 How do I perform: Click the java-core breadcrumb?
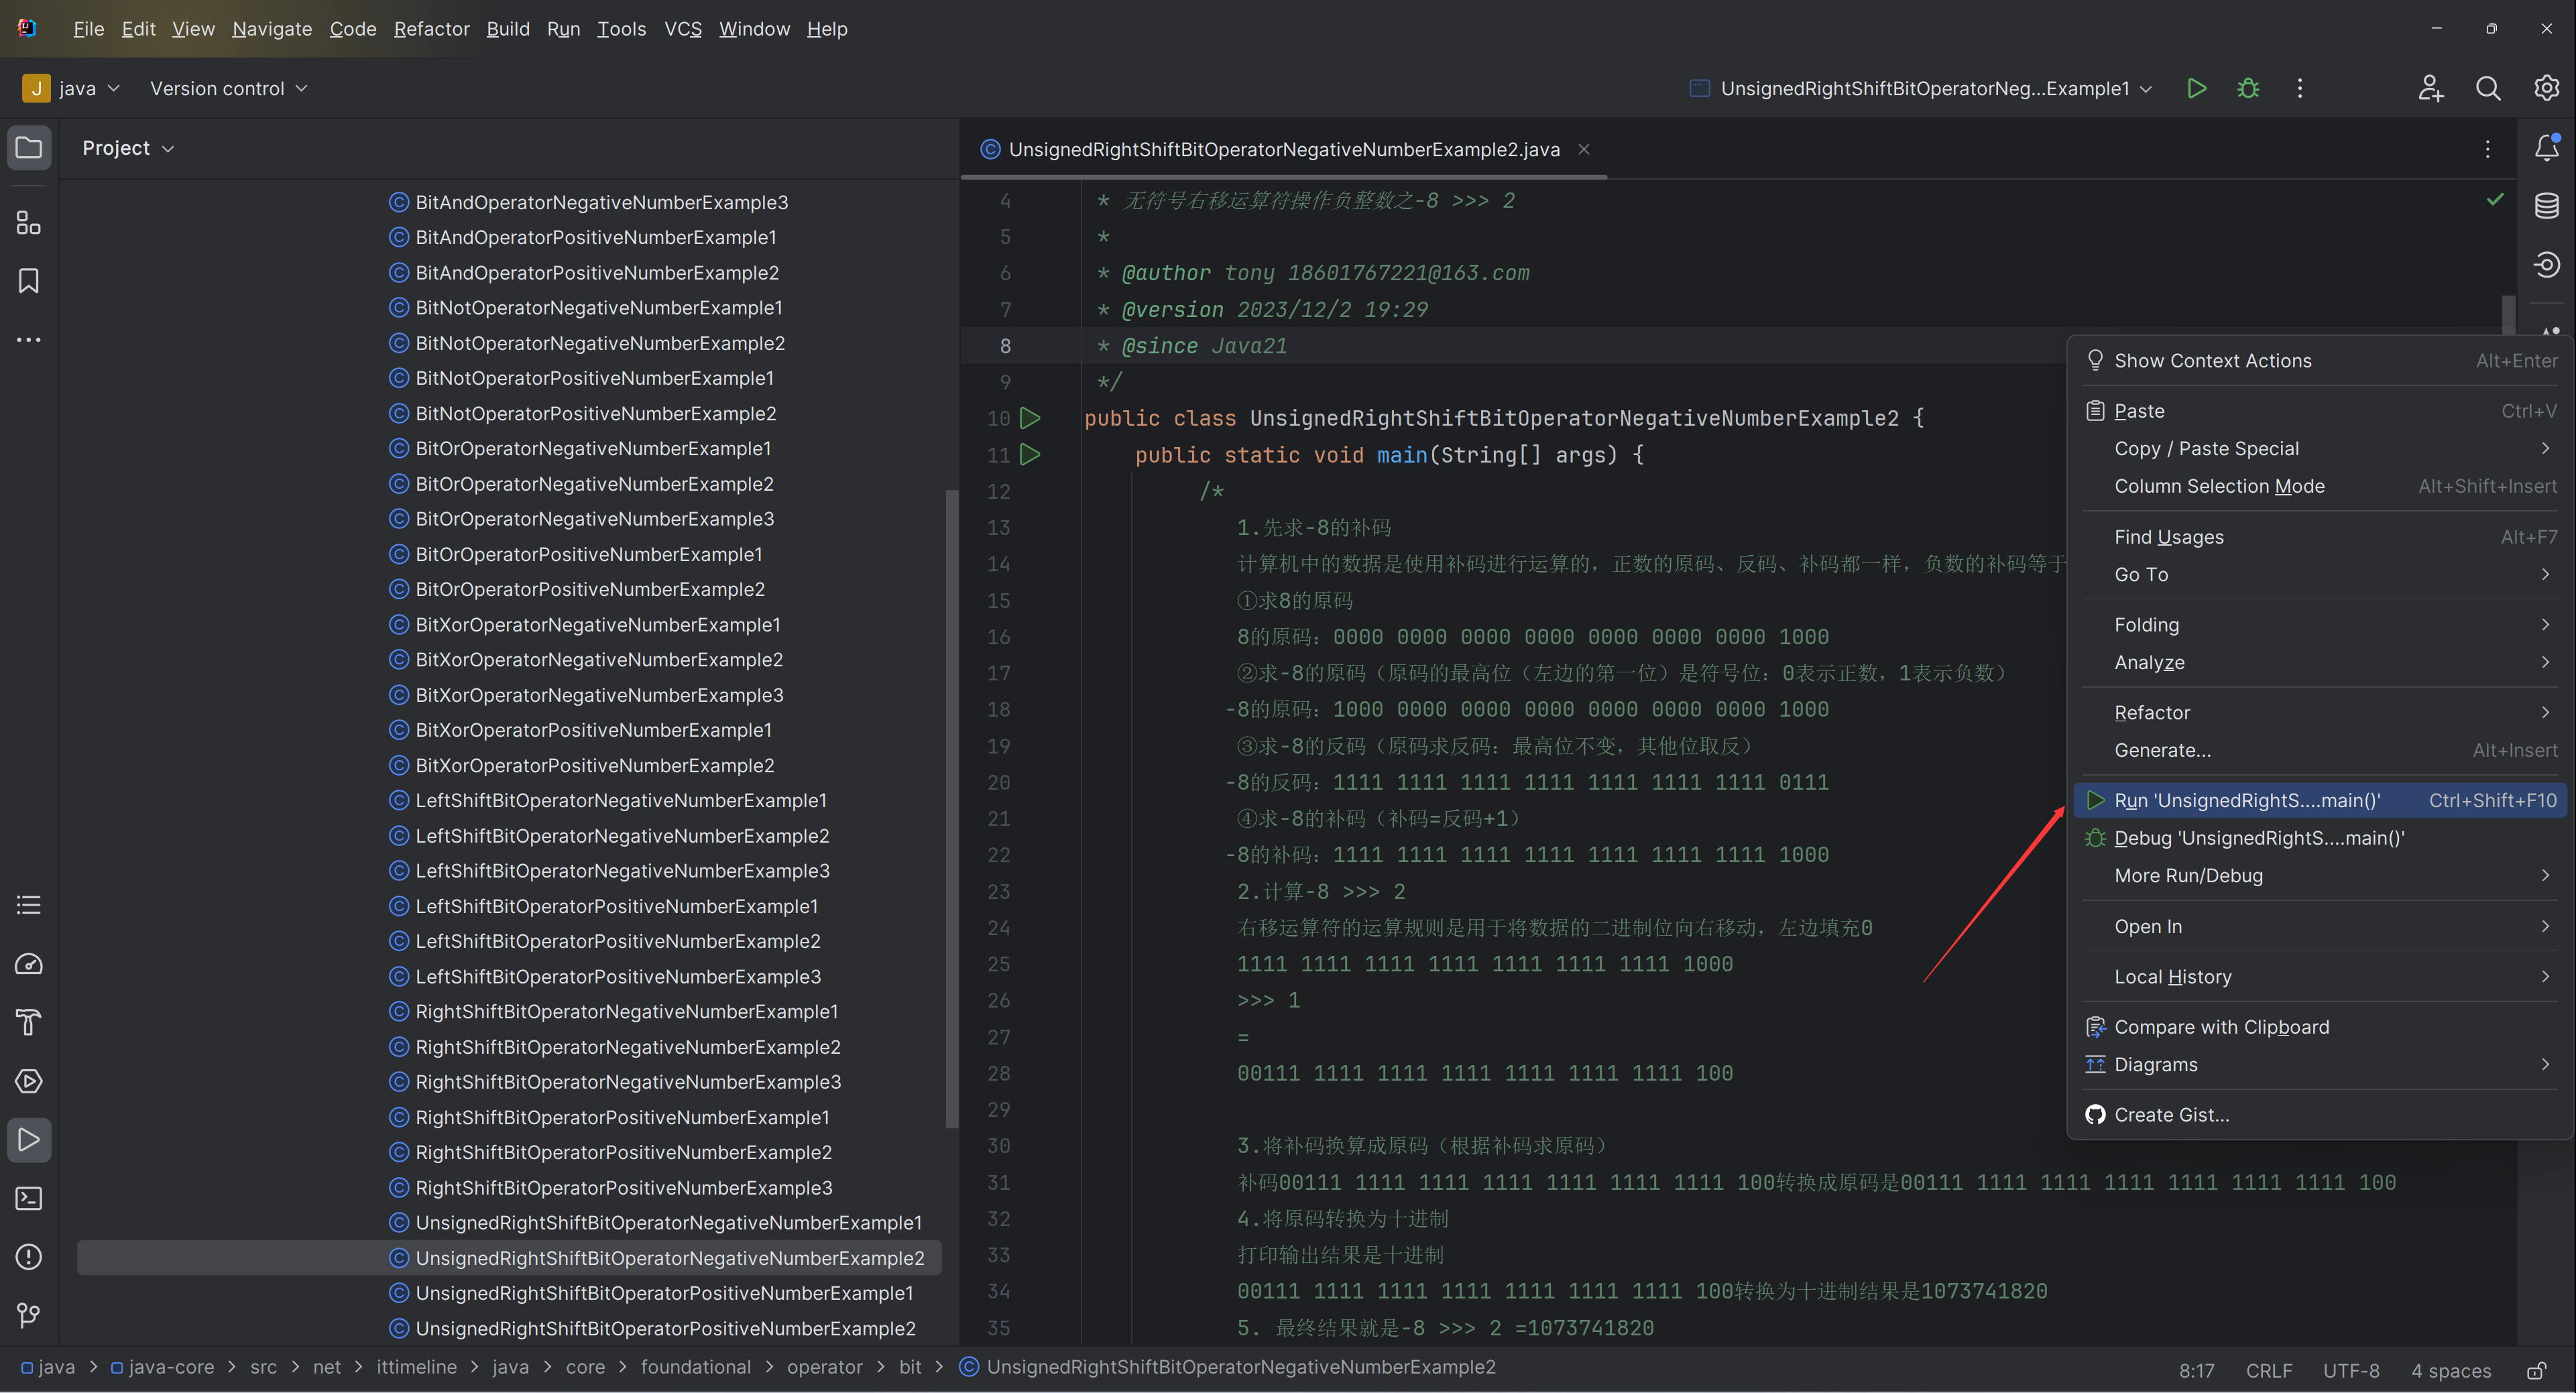coord(162,1367)
